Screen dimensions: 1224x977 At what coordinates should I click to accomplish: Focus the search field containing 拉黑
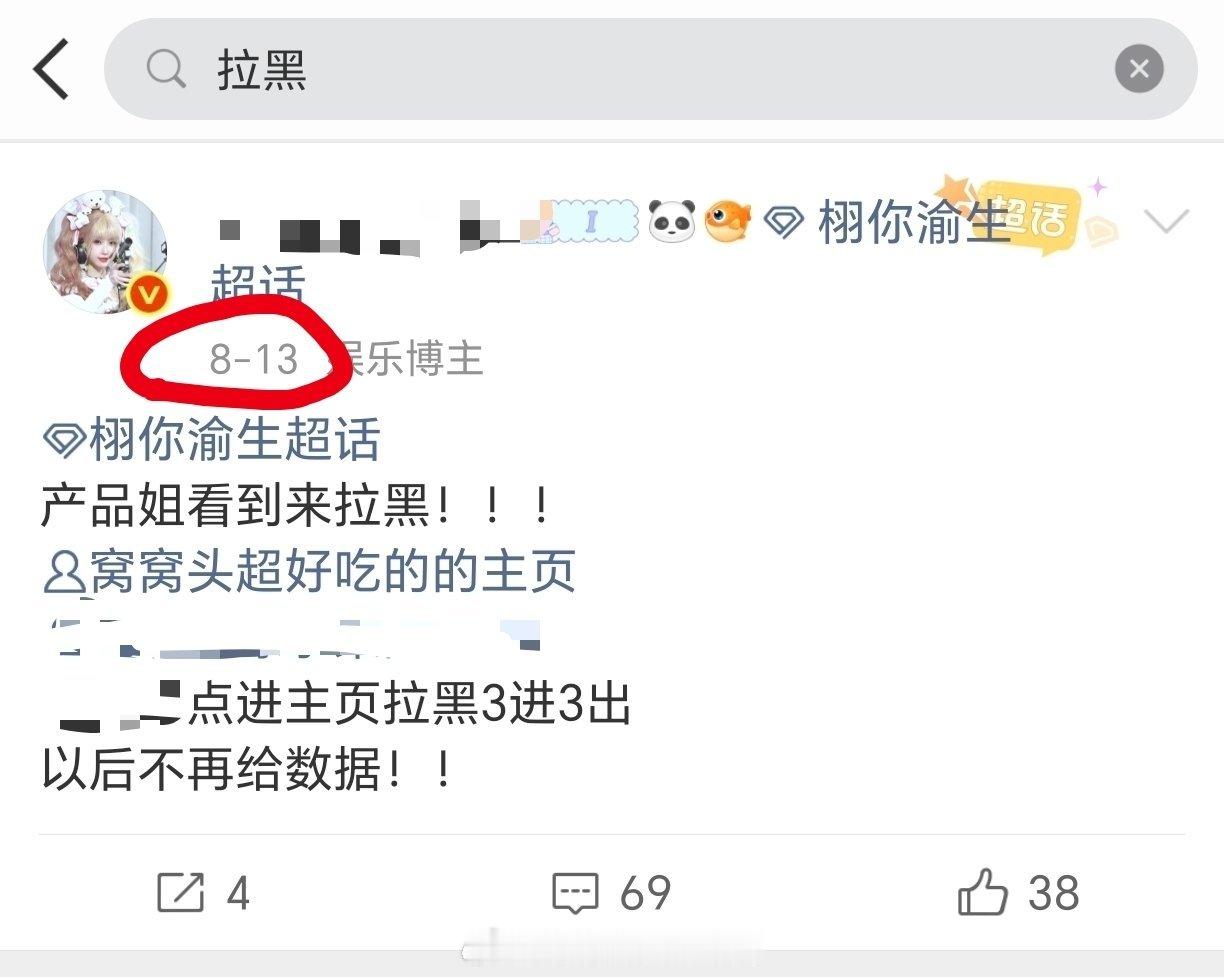650,69
